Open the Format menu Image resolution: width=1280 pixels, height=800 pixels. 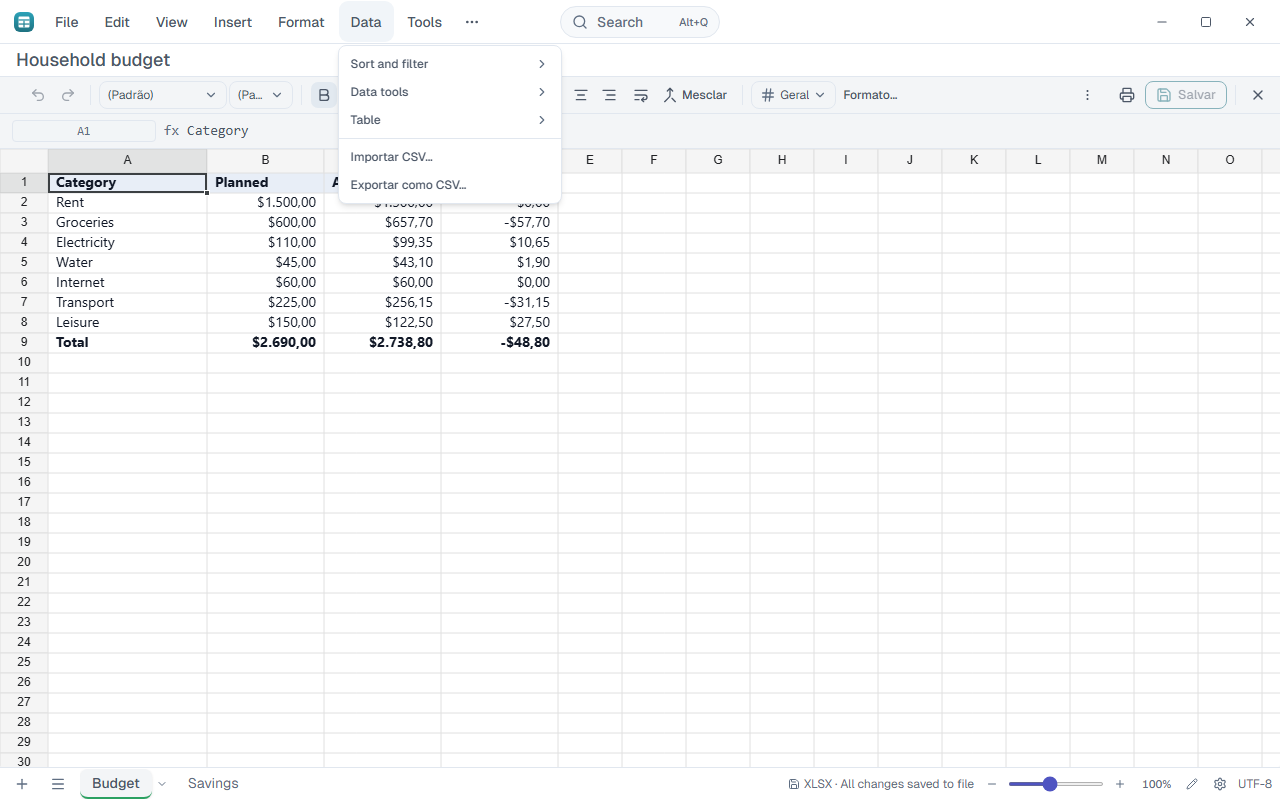[x=301, y=22]
